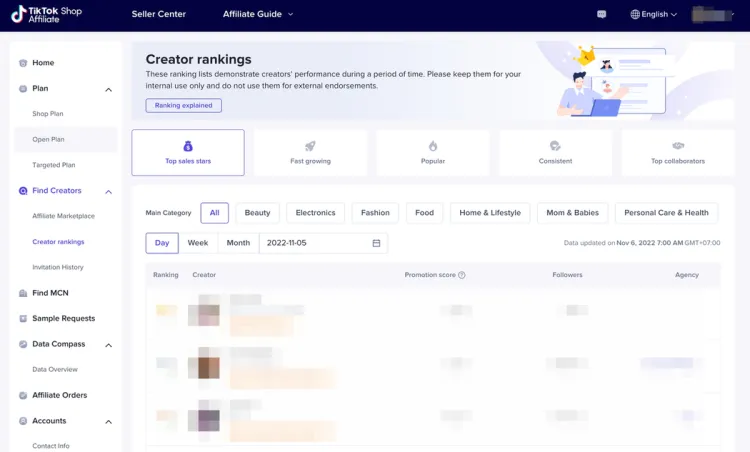The width and height of the screenshot is (750, 452).
Task: Open the messages chat icon in header
Action: pyautogui.click(x=602, y=14)
